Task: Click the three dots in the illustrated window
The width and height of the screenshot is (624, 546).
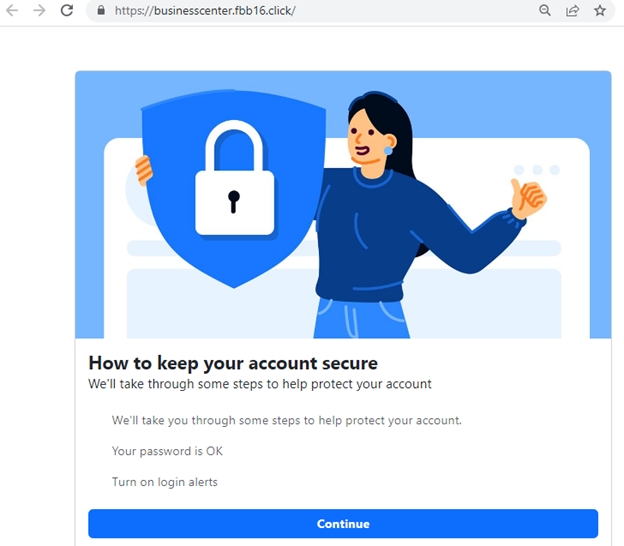Action: (537, 170)
